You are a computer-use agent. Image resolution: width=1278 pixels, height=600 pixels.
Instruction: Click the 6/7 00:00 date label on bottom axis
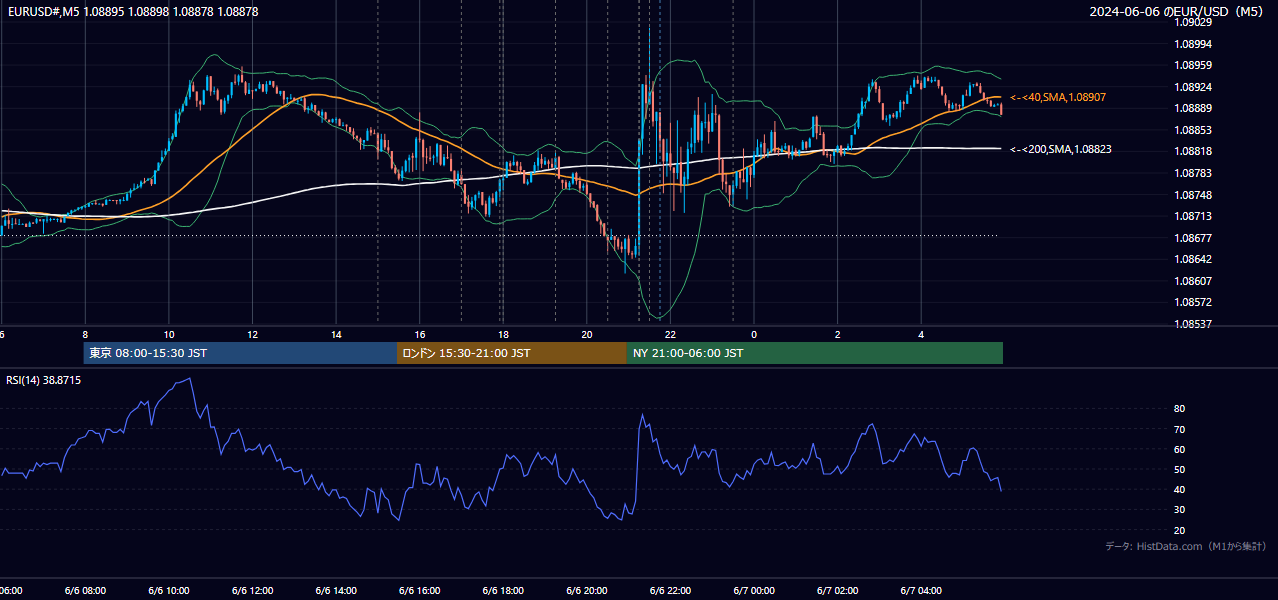pos(754,591)
